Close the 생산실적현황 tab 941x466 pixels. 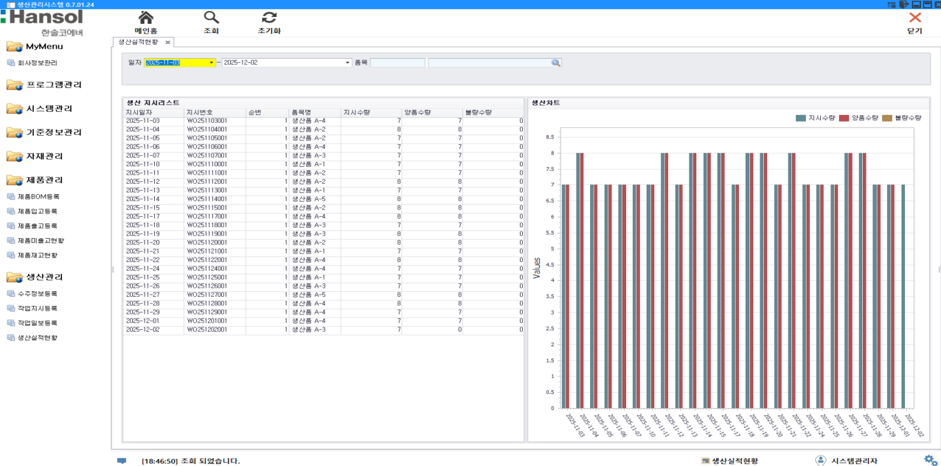coord(167,42)
